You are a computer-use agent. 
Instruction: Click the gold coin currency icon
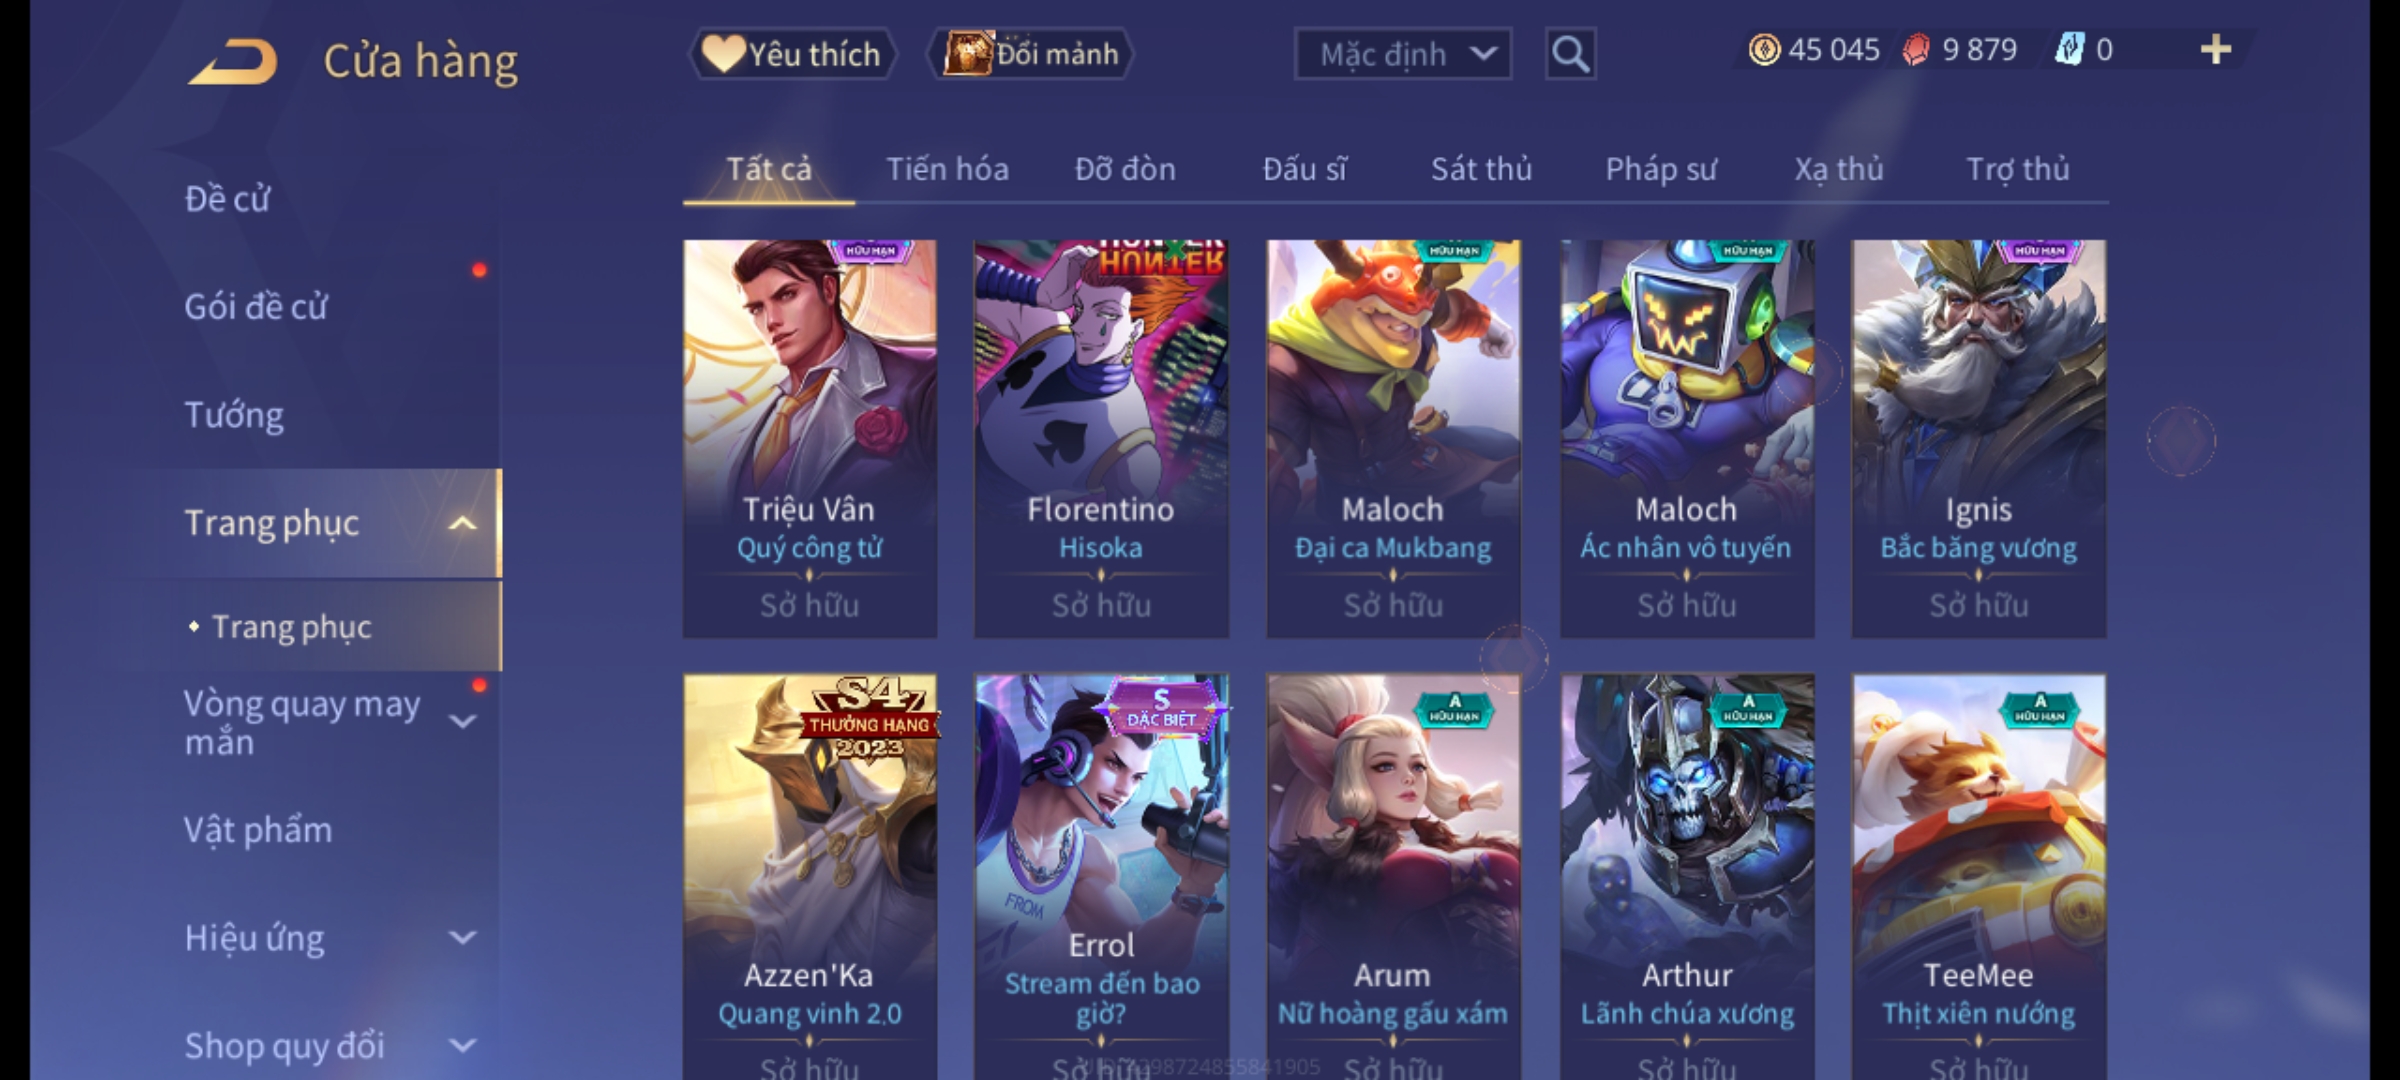tap(1764, 50)
